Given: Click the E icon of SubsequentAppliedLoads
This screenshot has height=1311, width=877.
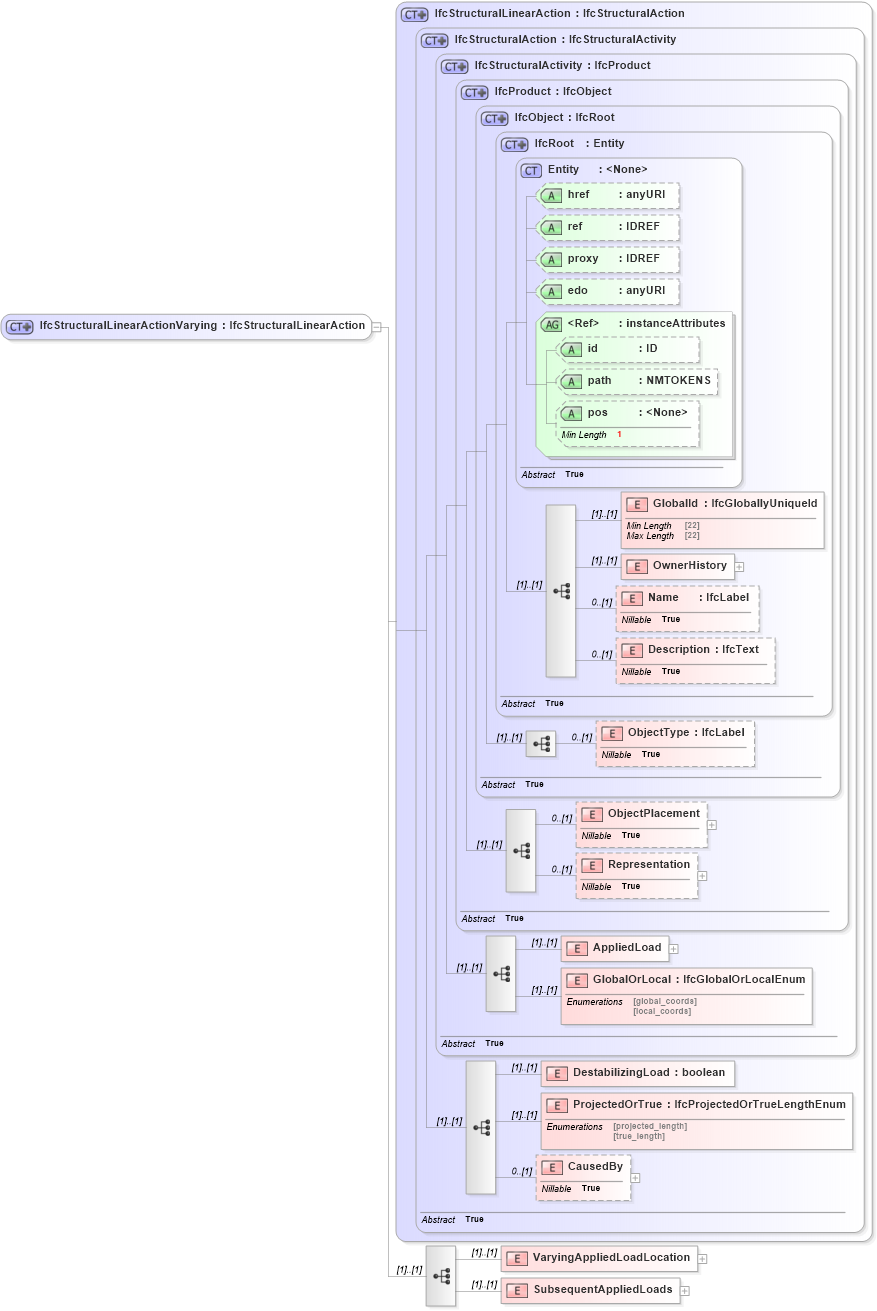Looking at the screenshot, I should 517,1290.
